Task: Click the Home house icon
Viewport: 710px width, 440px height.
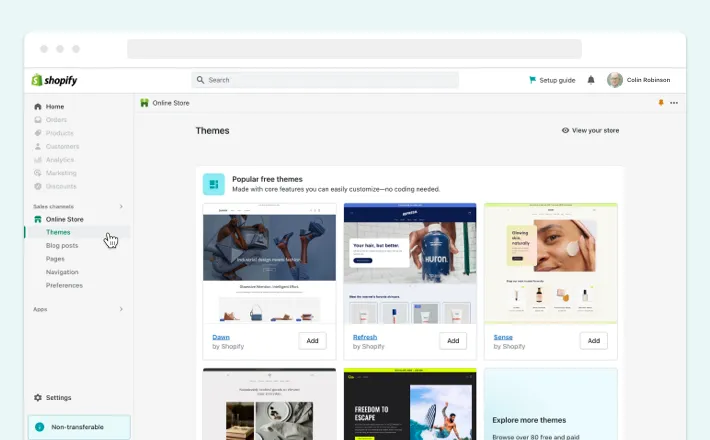Action: pyautogui.click(x=38, y=106)
